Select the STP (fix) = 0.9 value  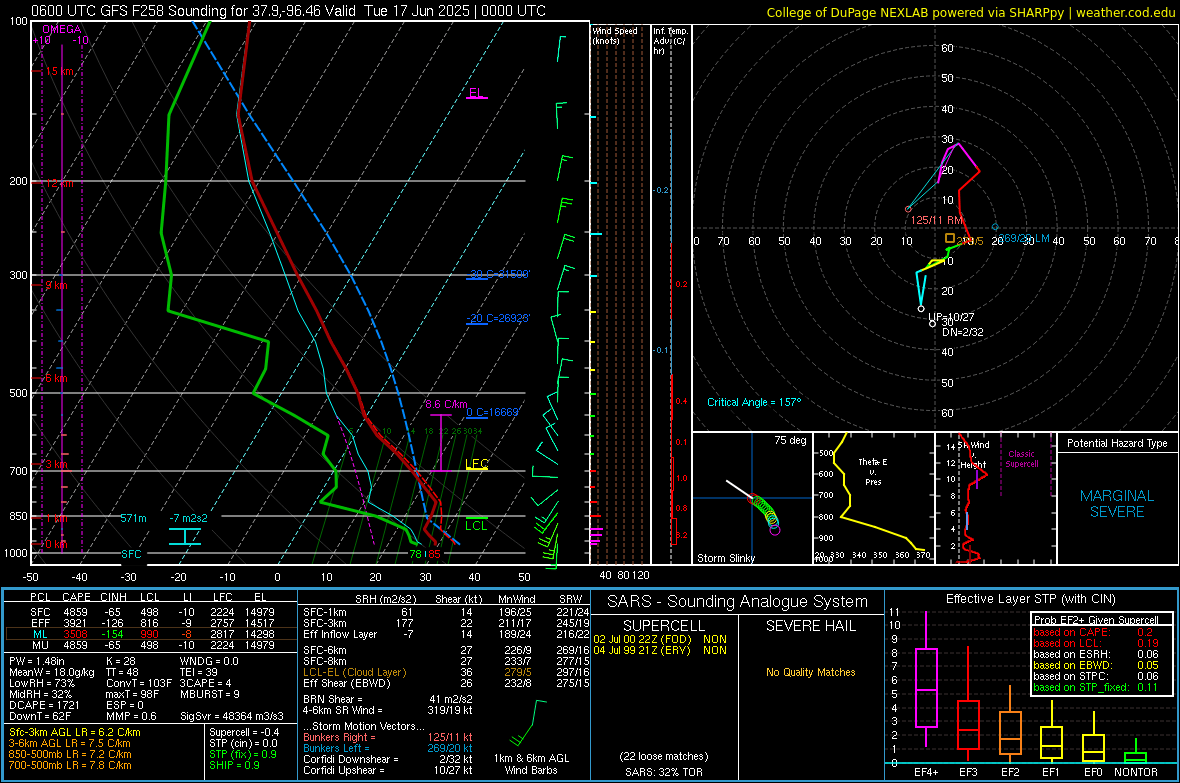(243, 754)
